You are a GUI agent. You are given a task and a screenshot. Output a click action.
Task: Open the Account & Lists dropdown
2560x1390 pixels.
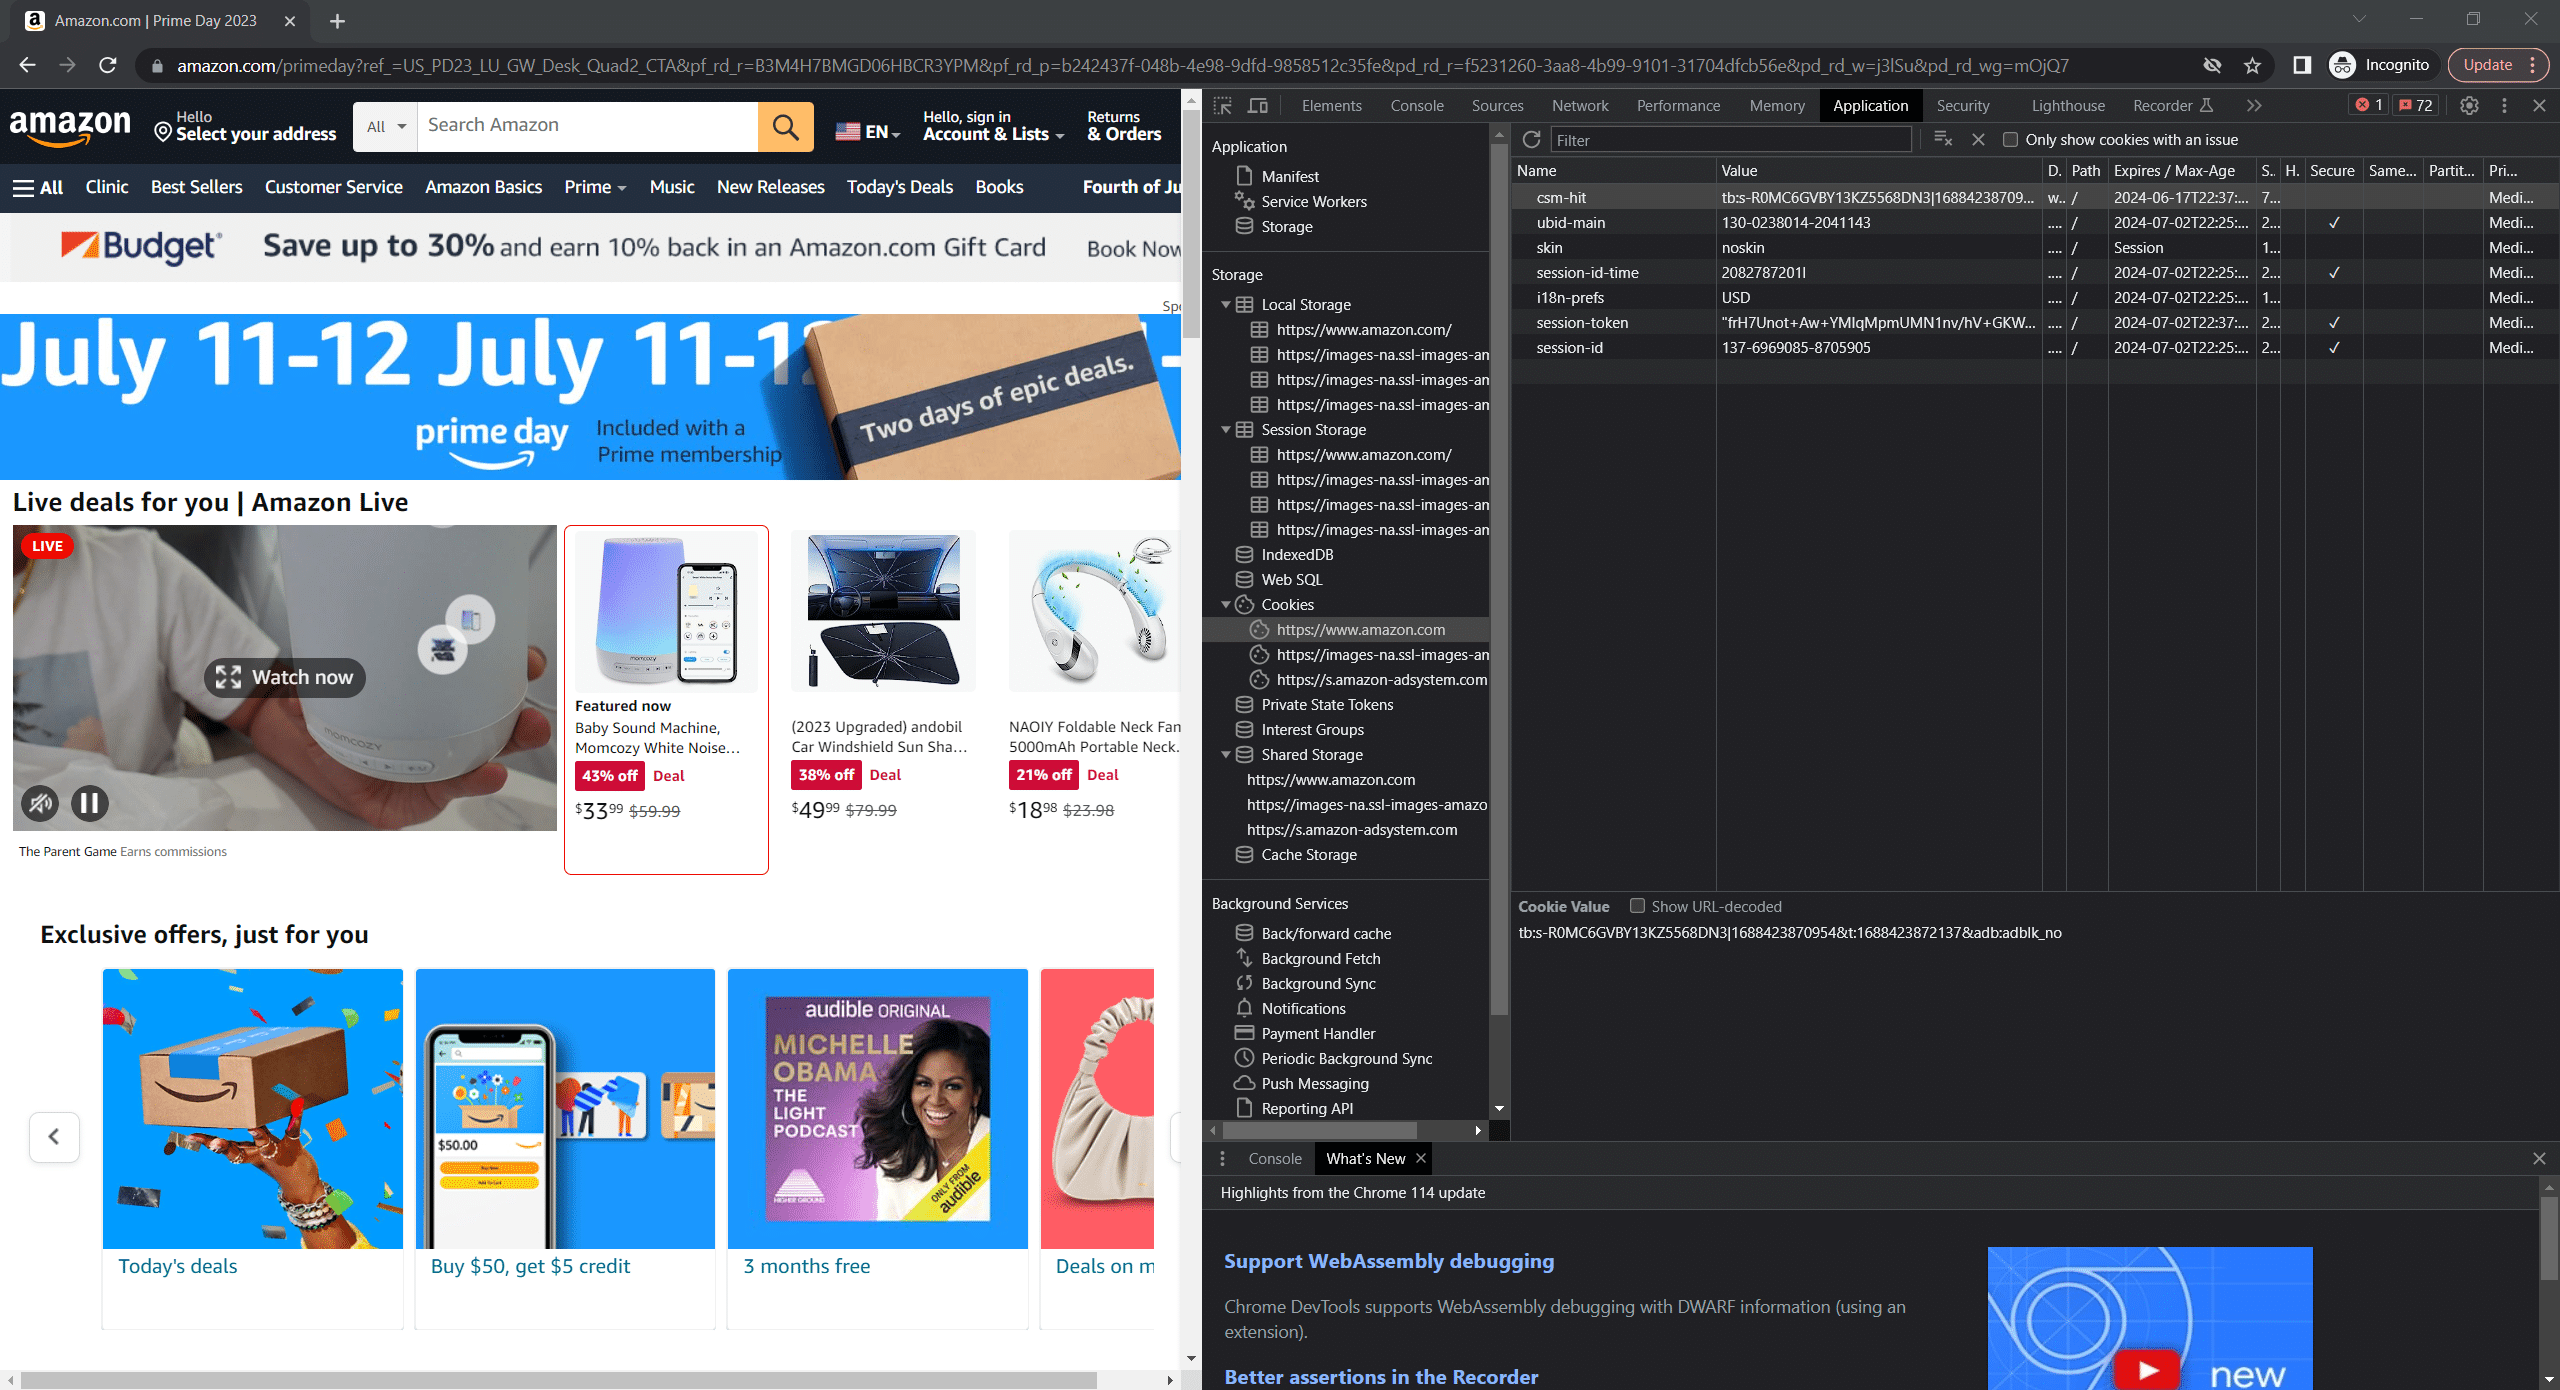point(993,126)
